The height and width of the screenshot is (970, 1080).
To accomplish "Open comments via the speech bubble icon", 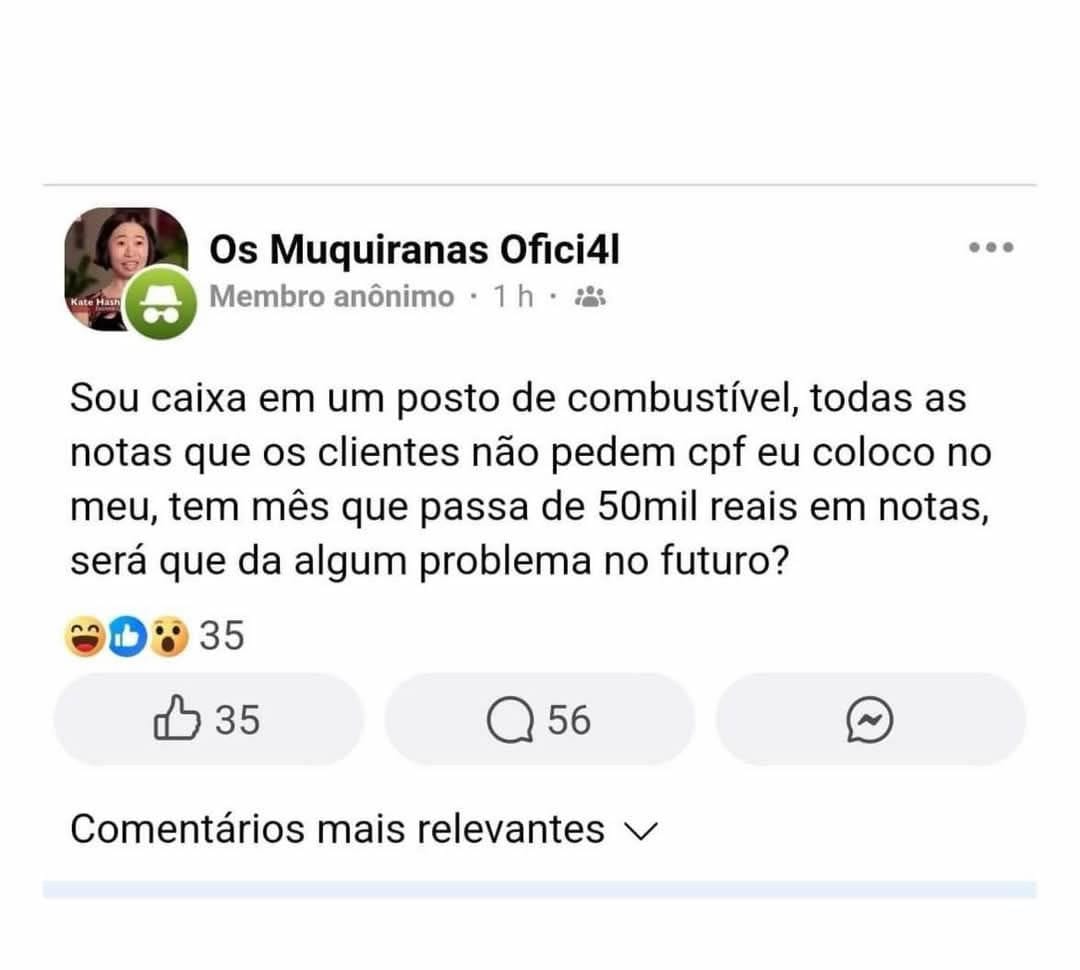I will coord(510,722).
